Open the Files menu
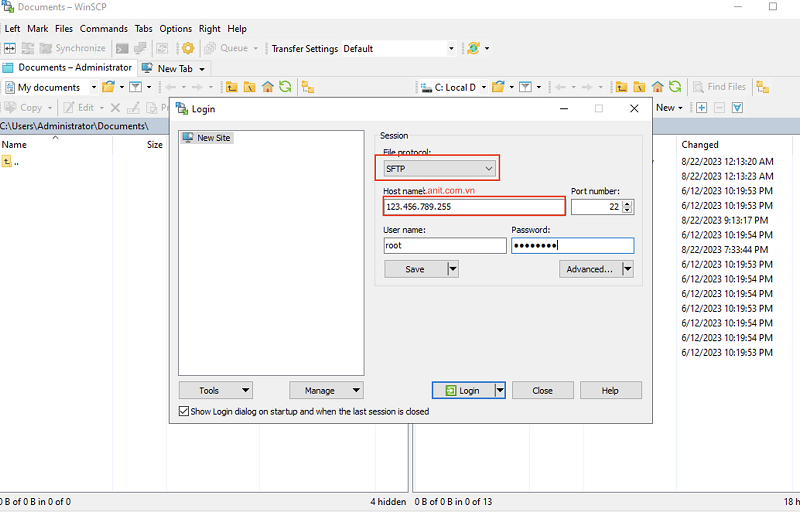This screenshot has width=800, height=512. [x=64, y=29]
